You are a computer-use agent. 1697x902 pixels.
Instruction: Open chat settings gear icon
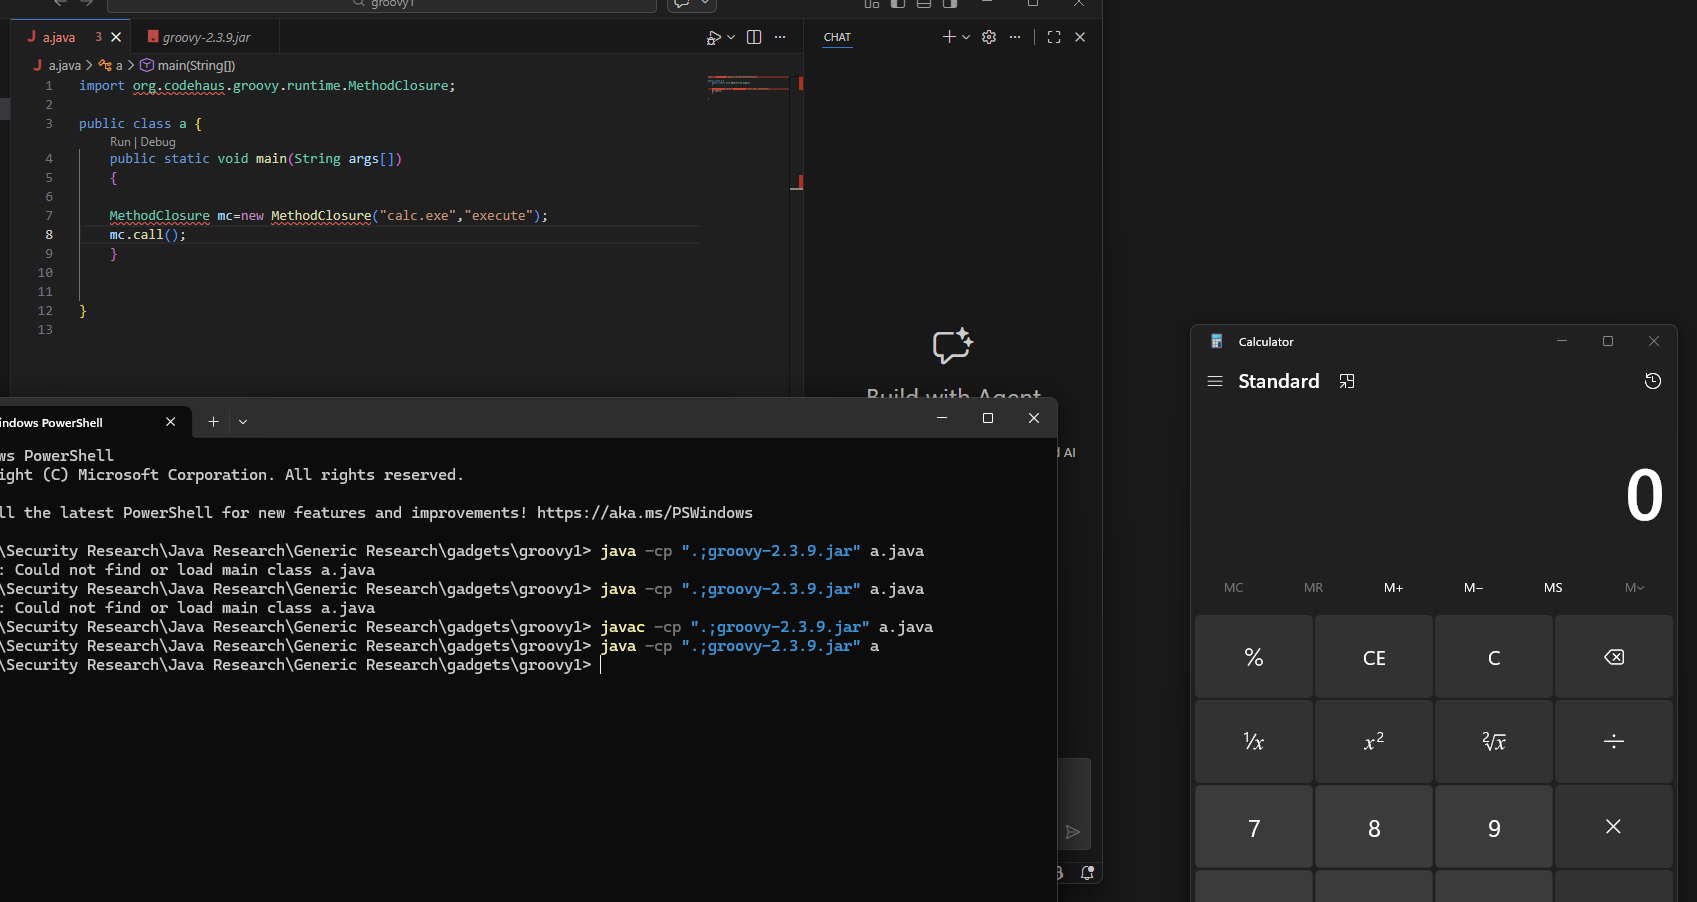(989, 37)
